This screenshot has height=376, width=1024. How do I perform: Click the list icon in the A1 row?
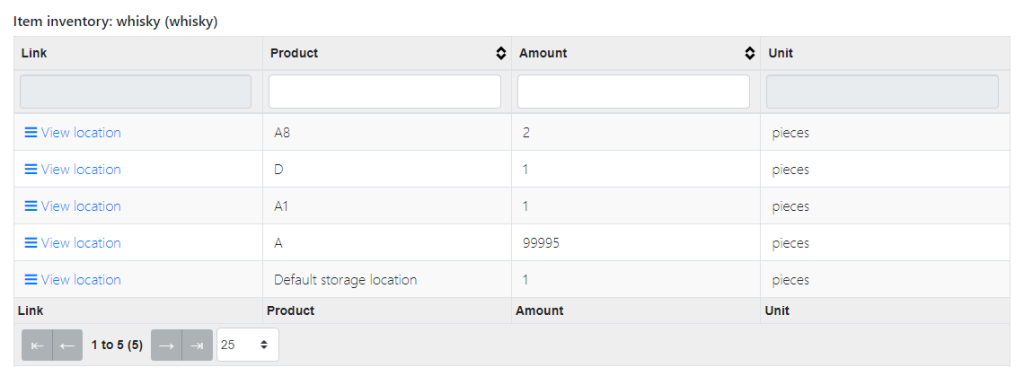(x=30, y=206)
